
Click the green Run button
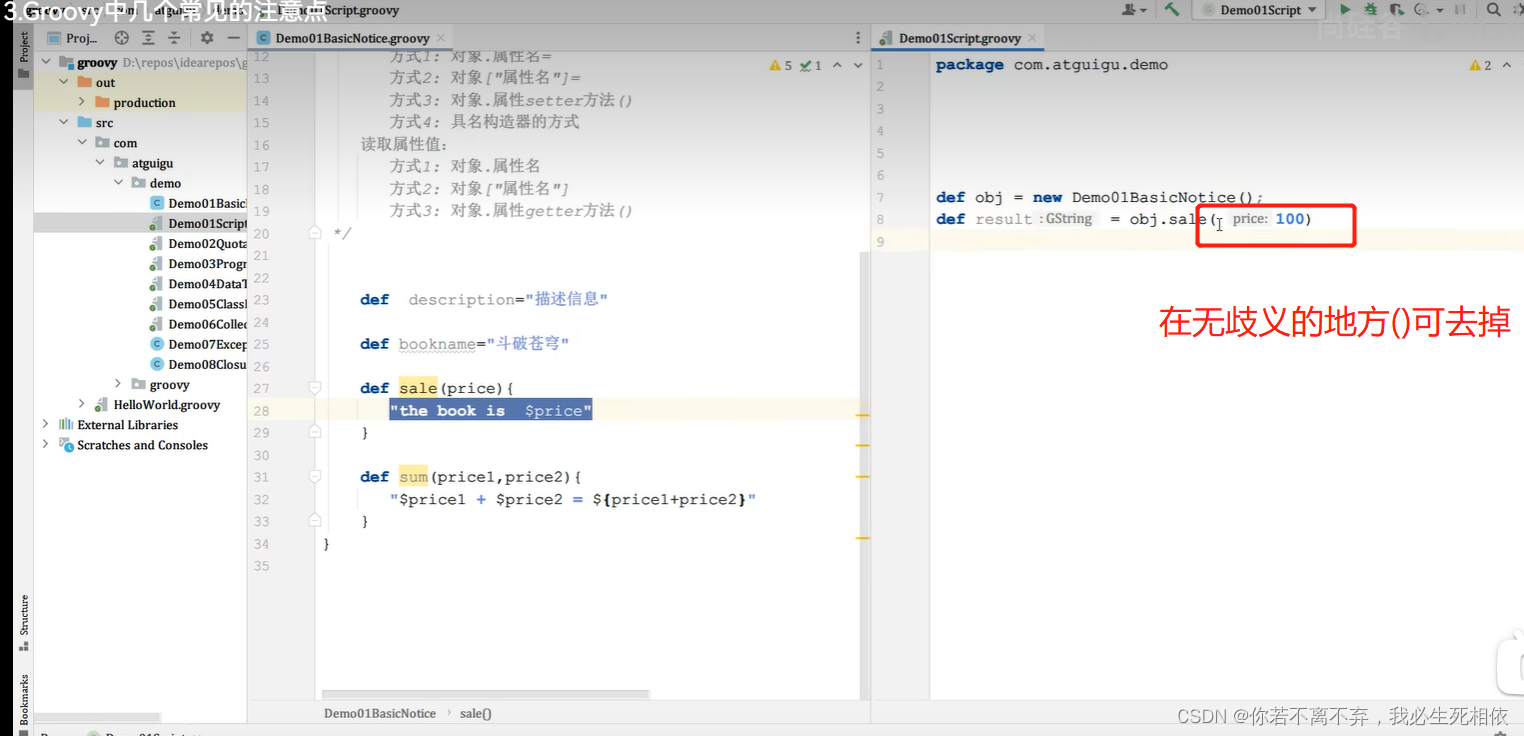click(1345, 10)
